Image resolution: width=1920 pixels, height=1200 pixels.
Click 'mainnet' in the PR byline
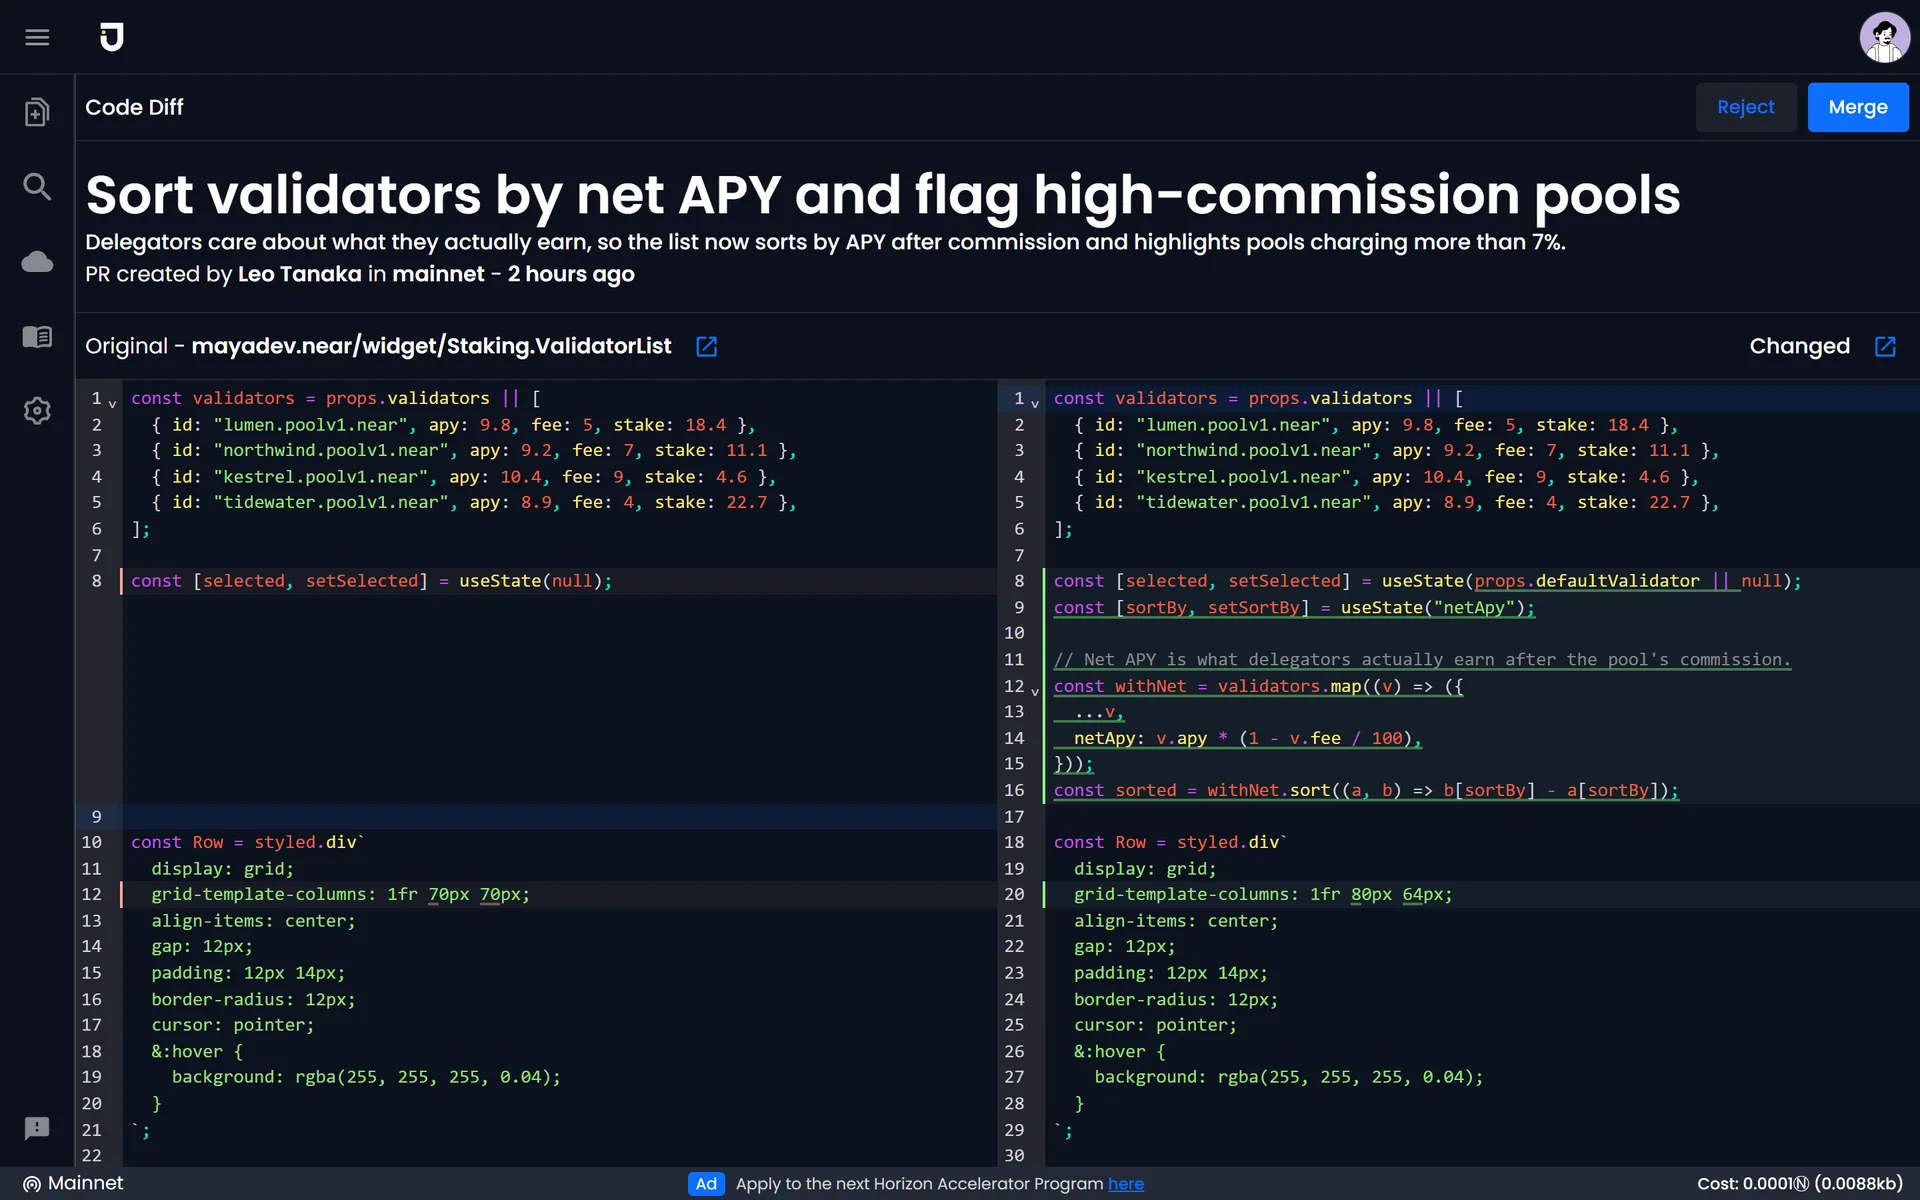point(438,274)
